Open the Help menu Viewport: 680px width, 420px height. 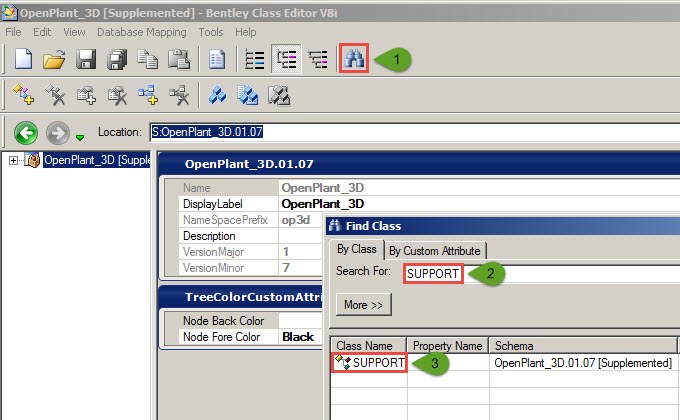(x=245, y=32)
